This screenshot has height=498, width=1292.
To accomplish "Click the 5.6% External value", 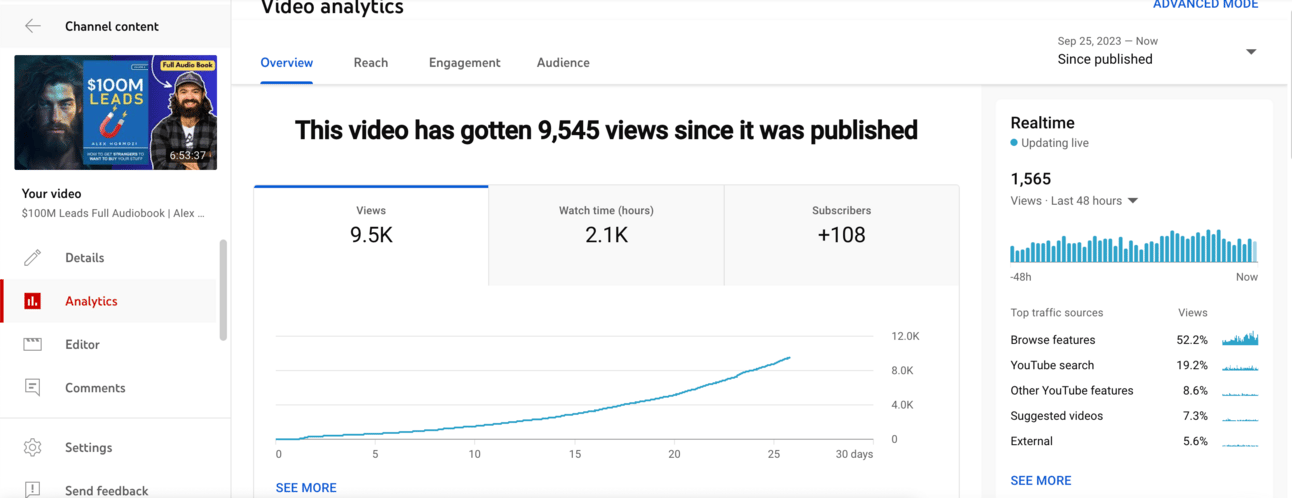I will 1195,441.
